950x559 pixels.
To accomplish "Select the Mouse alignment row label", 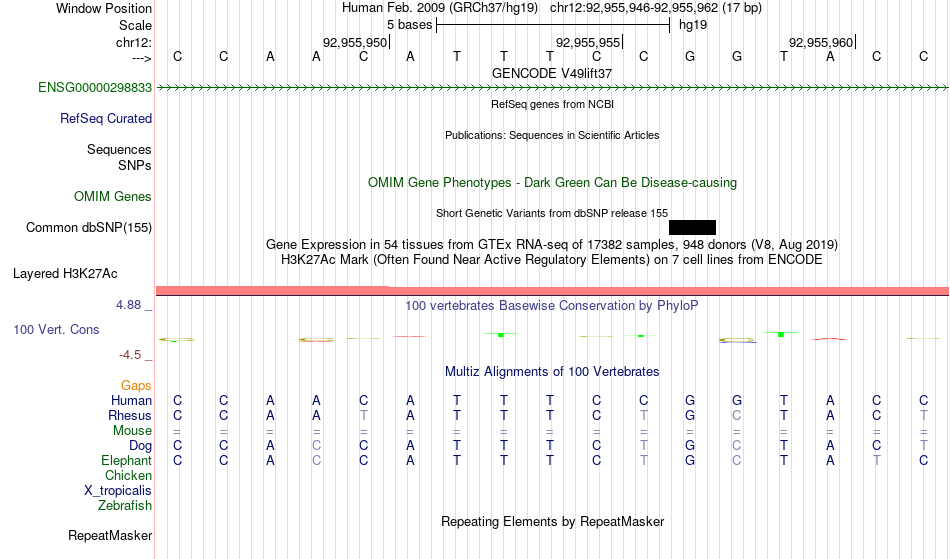I will point(133,431).
